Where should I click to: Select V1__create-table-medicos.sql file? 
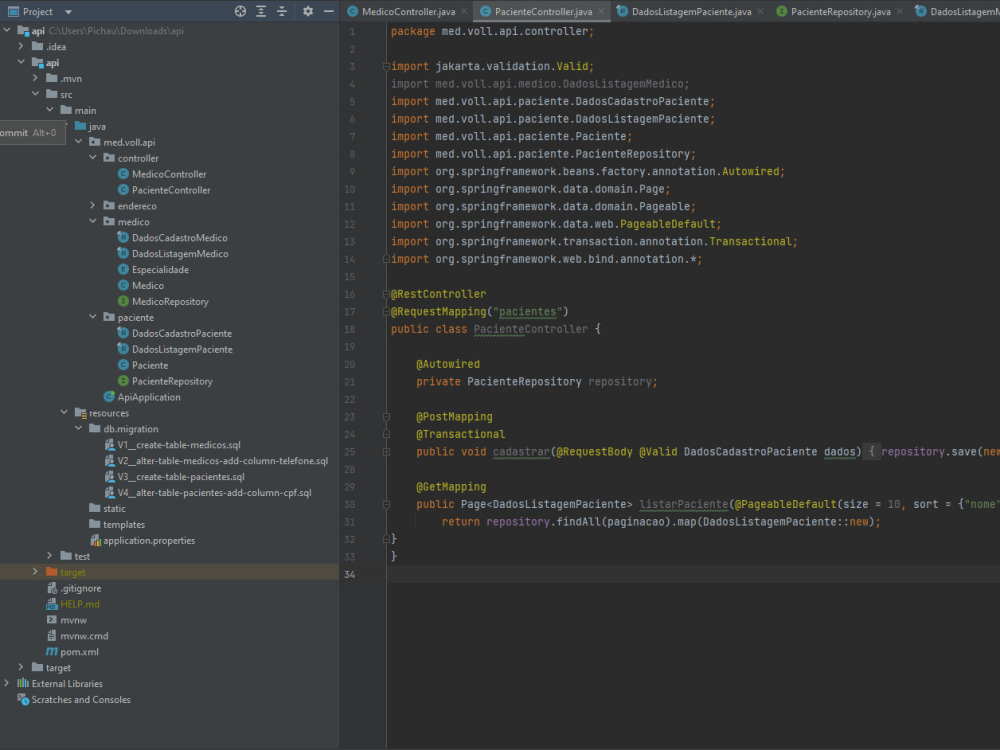[179, 445]
